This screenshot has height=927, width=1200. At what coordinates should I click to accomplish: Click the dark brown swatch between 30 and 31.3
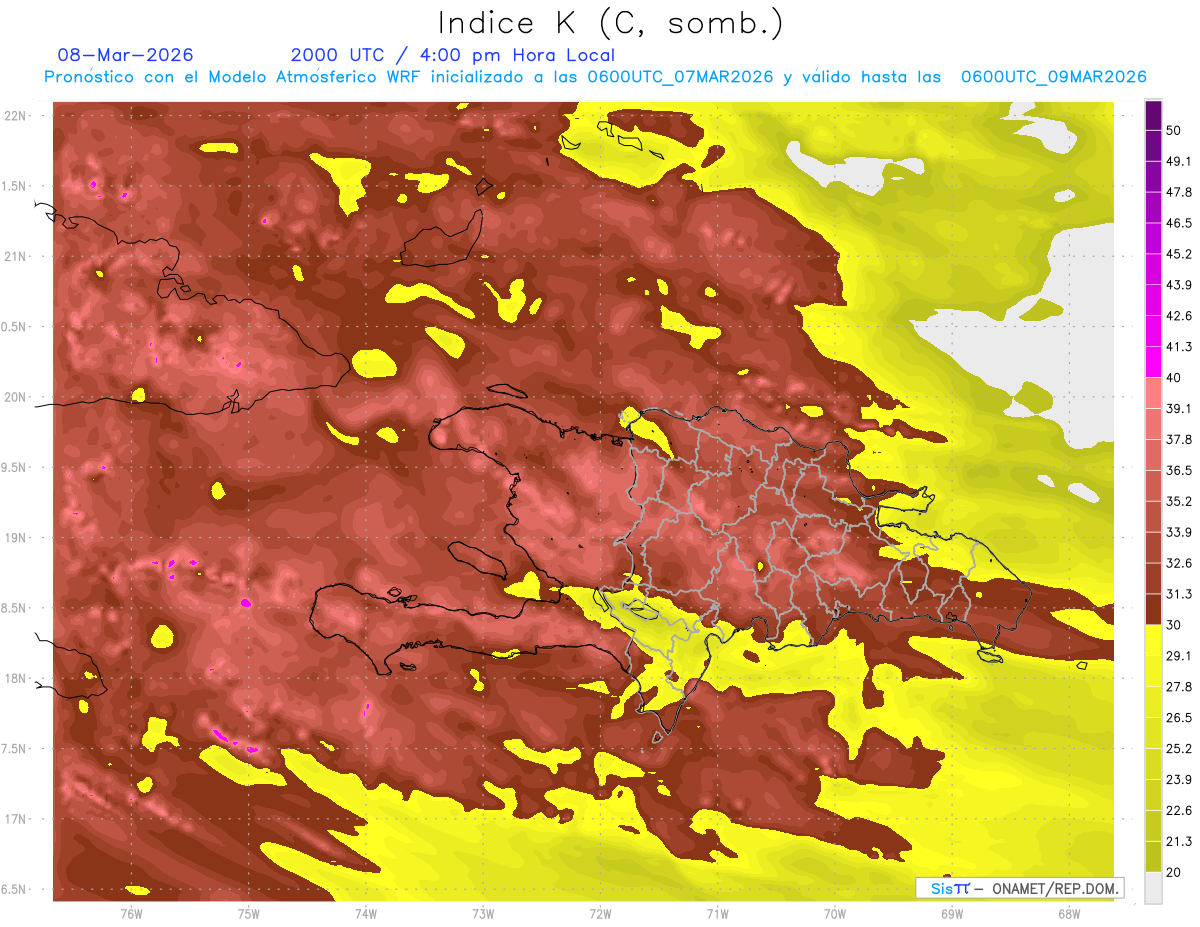pos(1153,609)
